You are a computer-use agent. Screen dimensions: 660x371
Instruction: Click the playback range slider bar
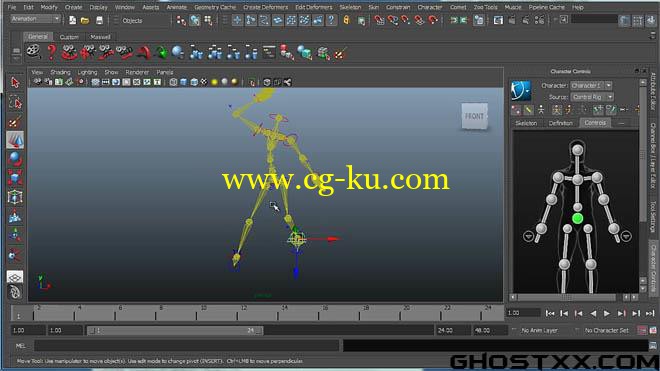[x=175, y=331]
